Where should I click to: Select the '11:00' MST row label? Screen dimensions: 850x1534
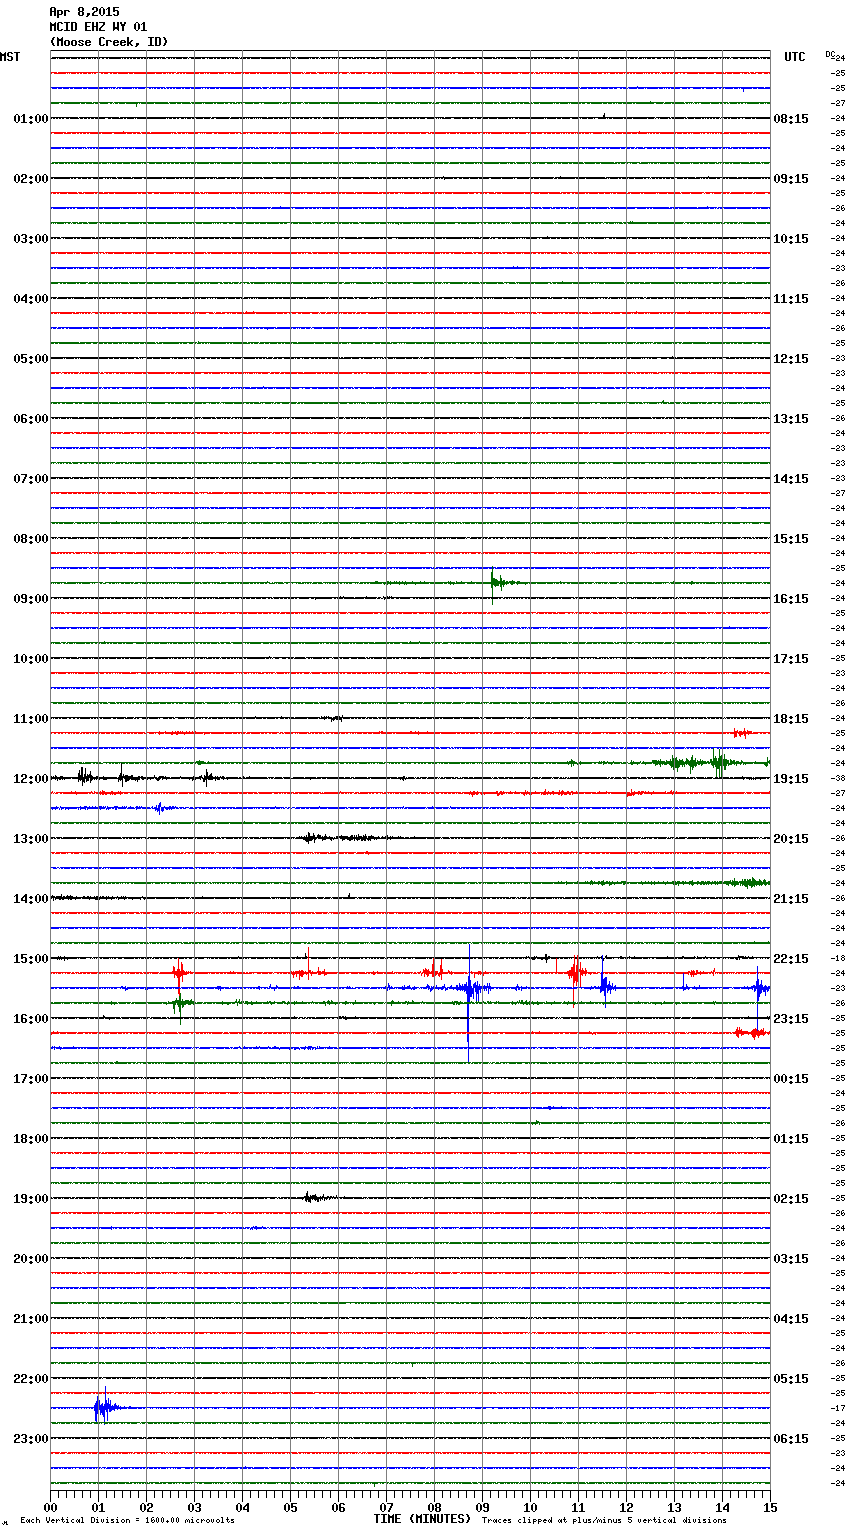click(30, 719)
